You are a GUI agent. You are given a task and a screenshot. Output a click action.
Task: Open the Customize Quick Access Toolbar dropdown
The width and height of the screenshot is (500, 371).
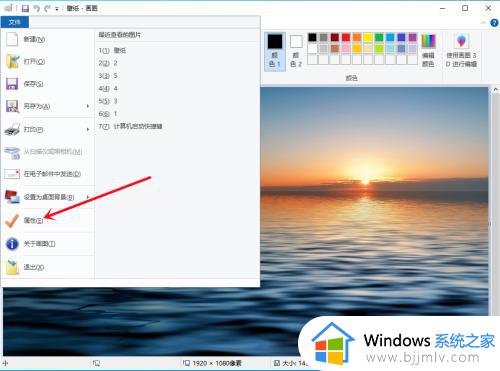(57, 9)
